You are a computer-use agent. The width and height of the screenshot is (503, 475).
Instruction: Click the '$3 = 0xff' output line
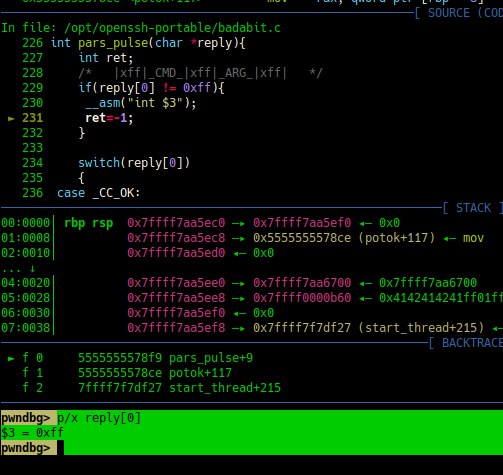pyautogui.click(x=32, y=433)
